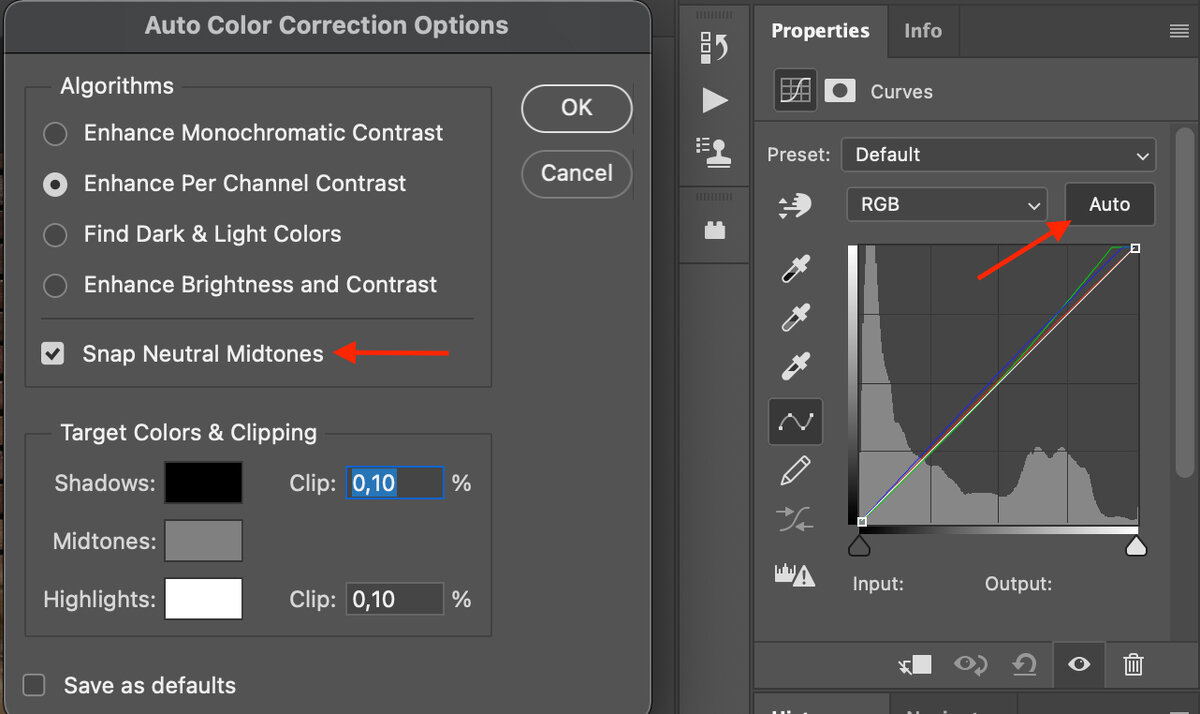The height and width of the screenshot is (714, 1200).
Task: Select the pencil to draw curve freehand
Action: pyautogui.click(x=794, y=470)
